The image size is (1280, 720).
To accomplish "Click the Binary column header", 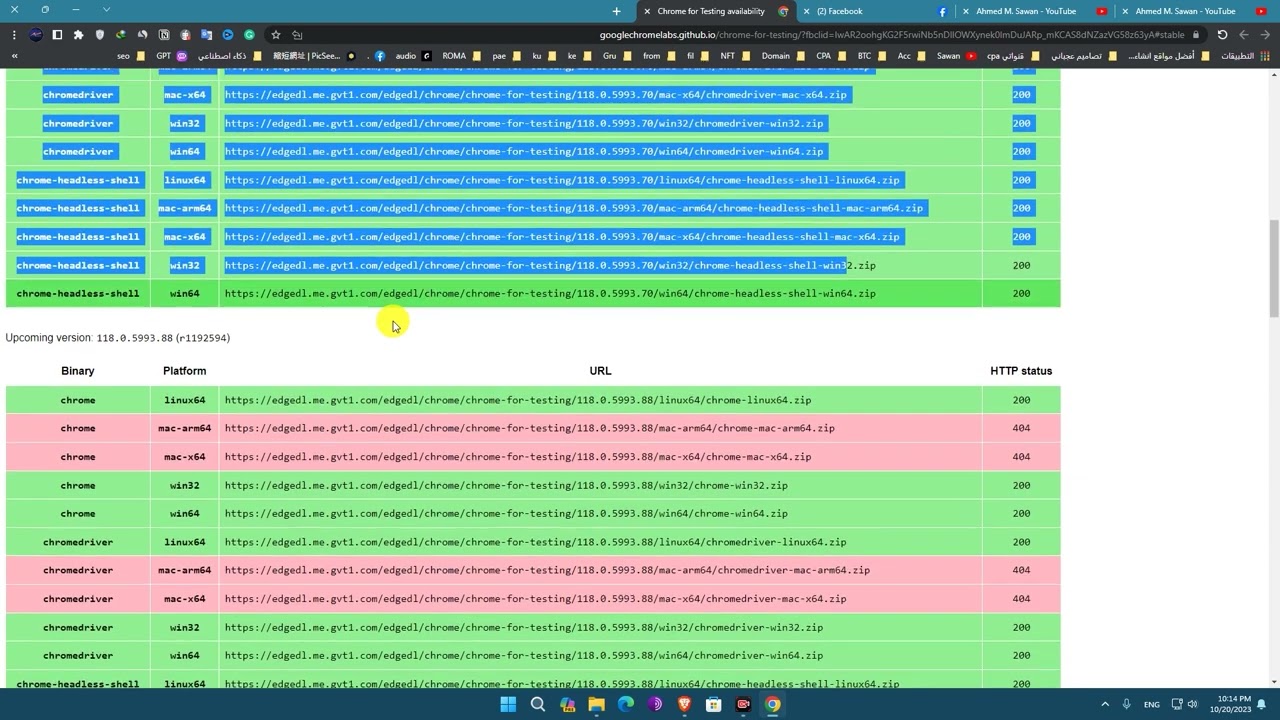I will click(78, 371).
